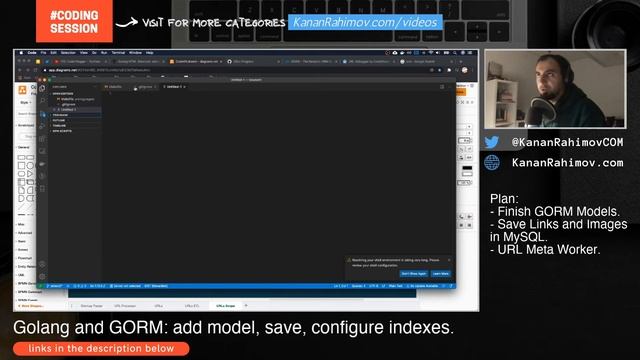This screenshot has height=360, width=640.
Task: Open the File menu in macOS menu bar
Action: (43, 53)
